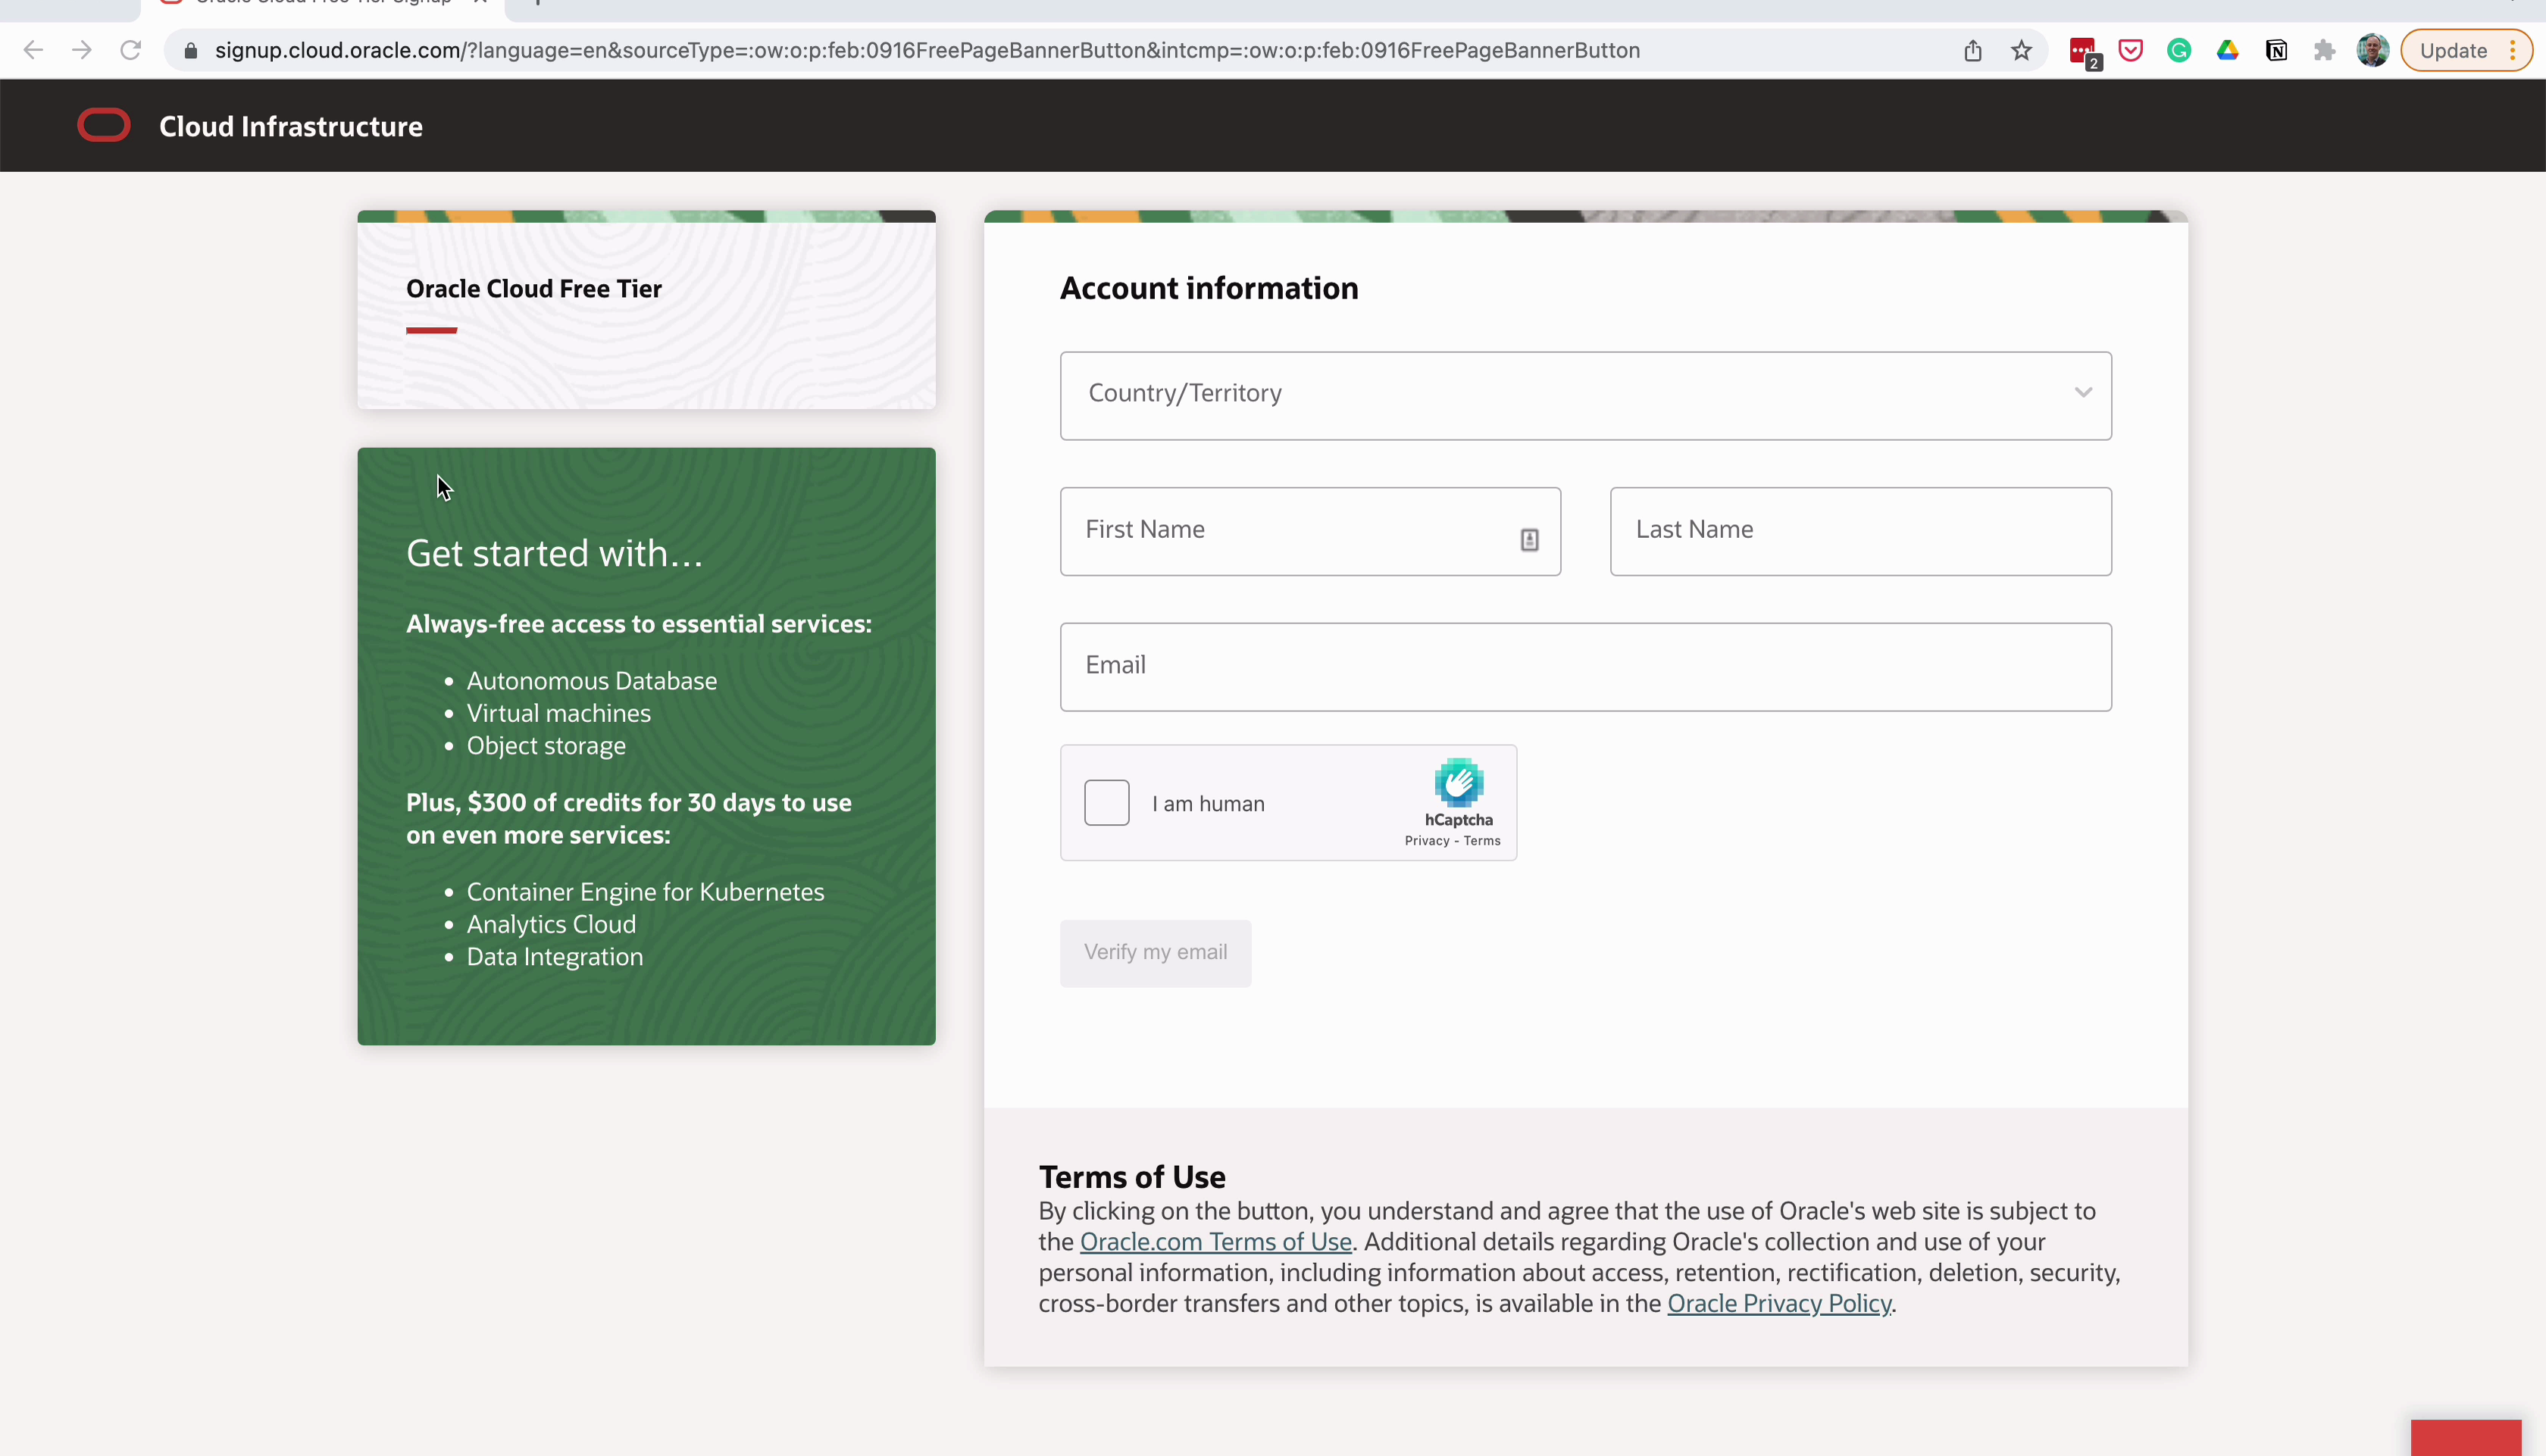Open the Oracle Privacy Policy link
The image size is (2546, 1456).
[1779, 1303]
